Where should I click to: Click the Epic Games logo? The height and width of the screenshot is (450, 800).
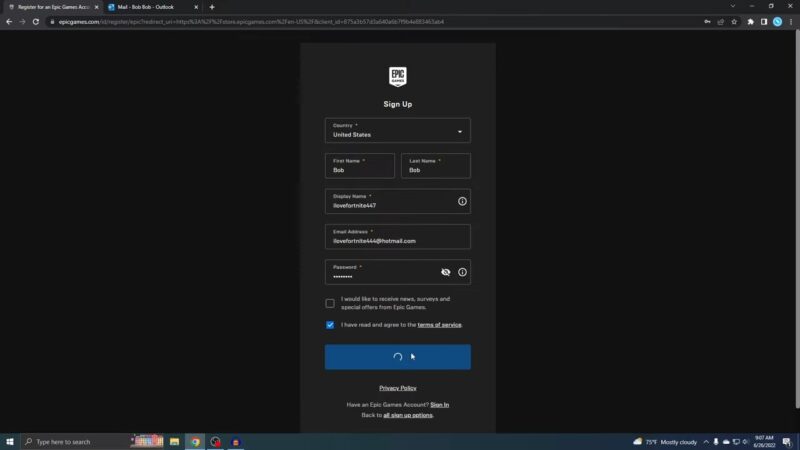(397, 77)
